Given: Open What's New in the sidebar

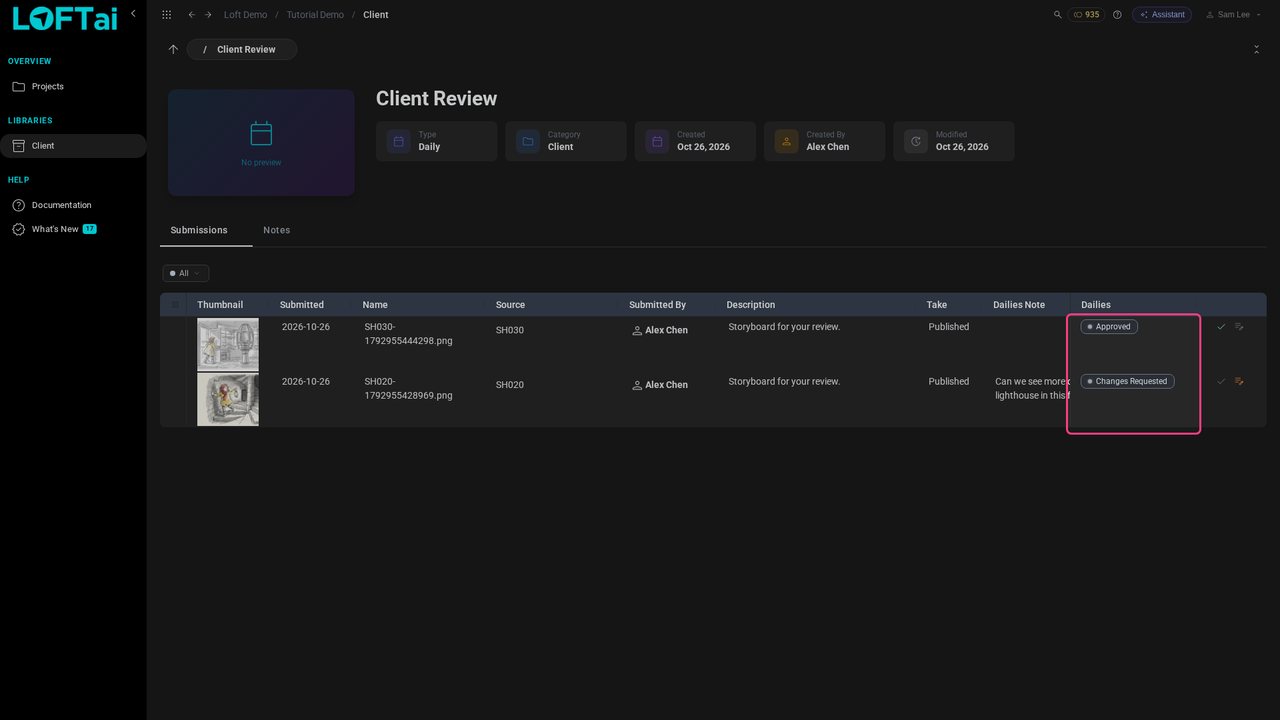Looking at the screenshot, I should click(x=73, y=229).
